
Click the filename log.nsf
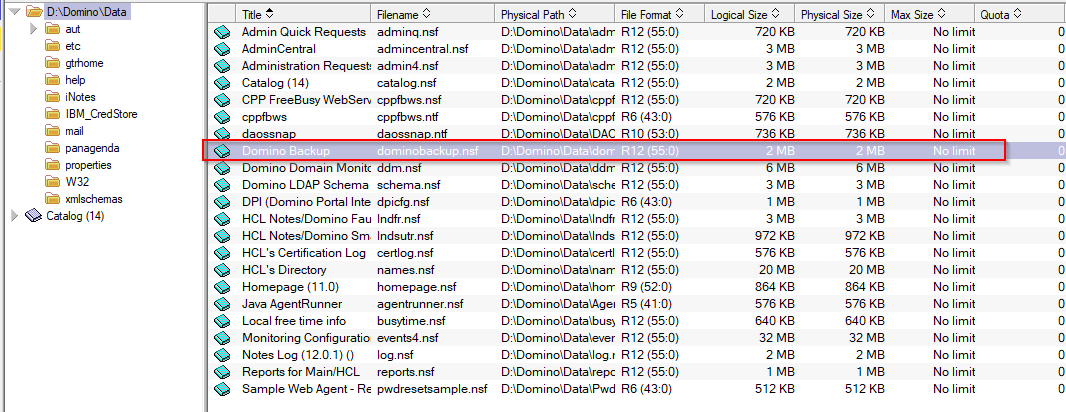[396, 355]
